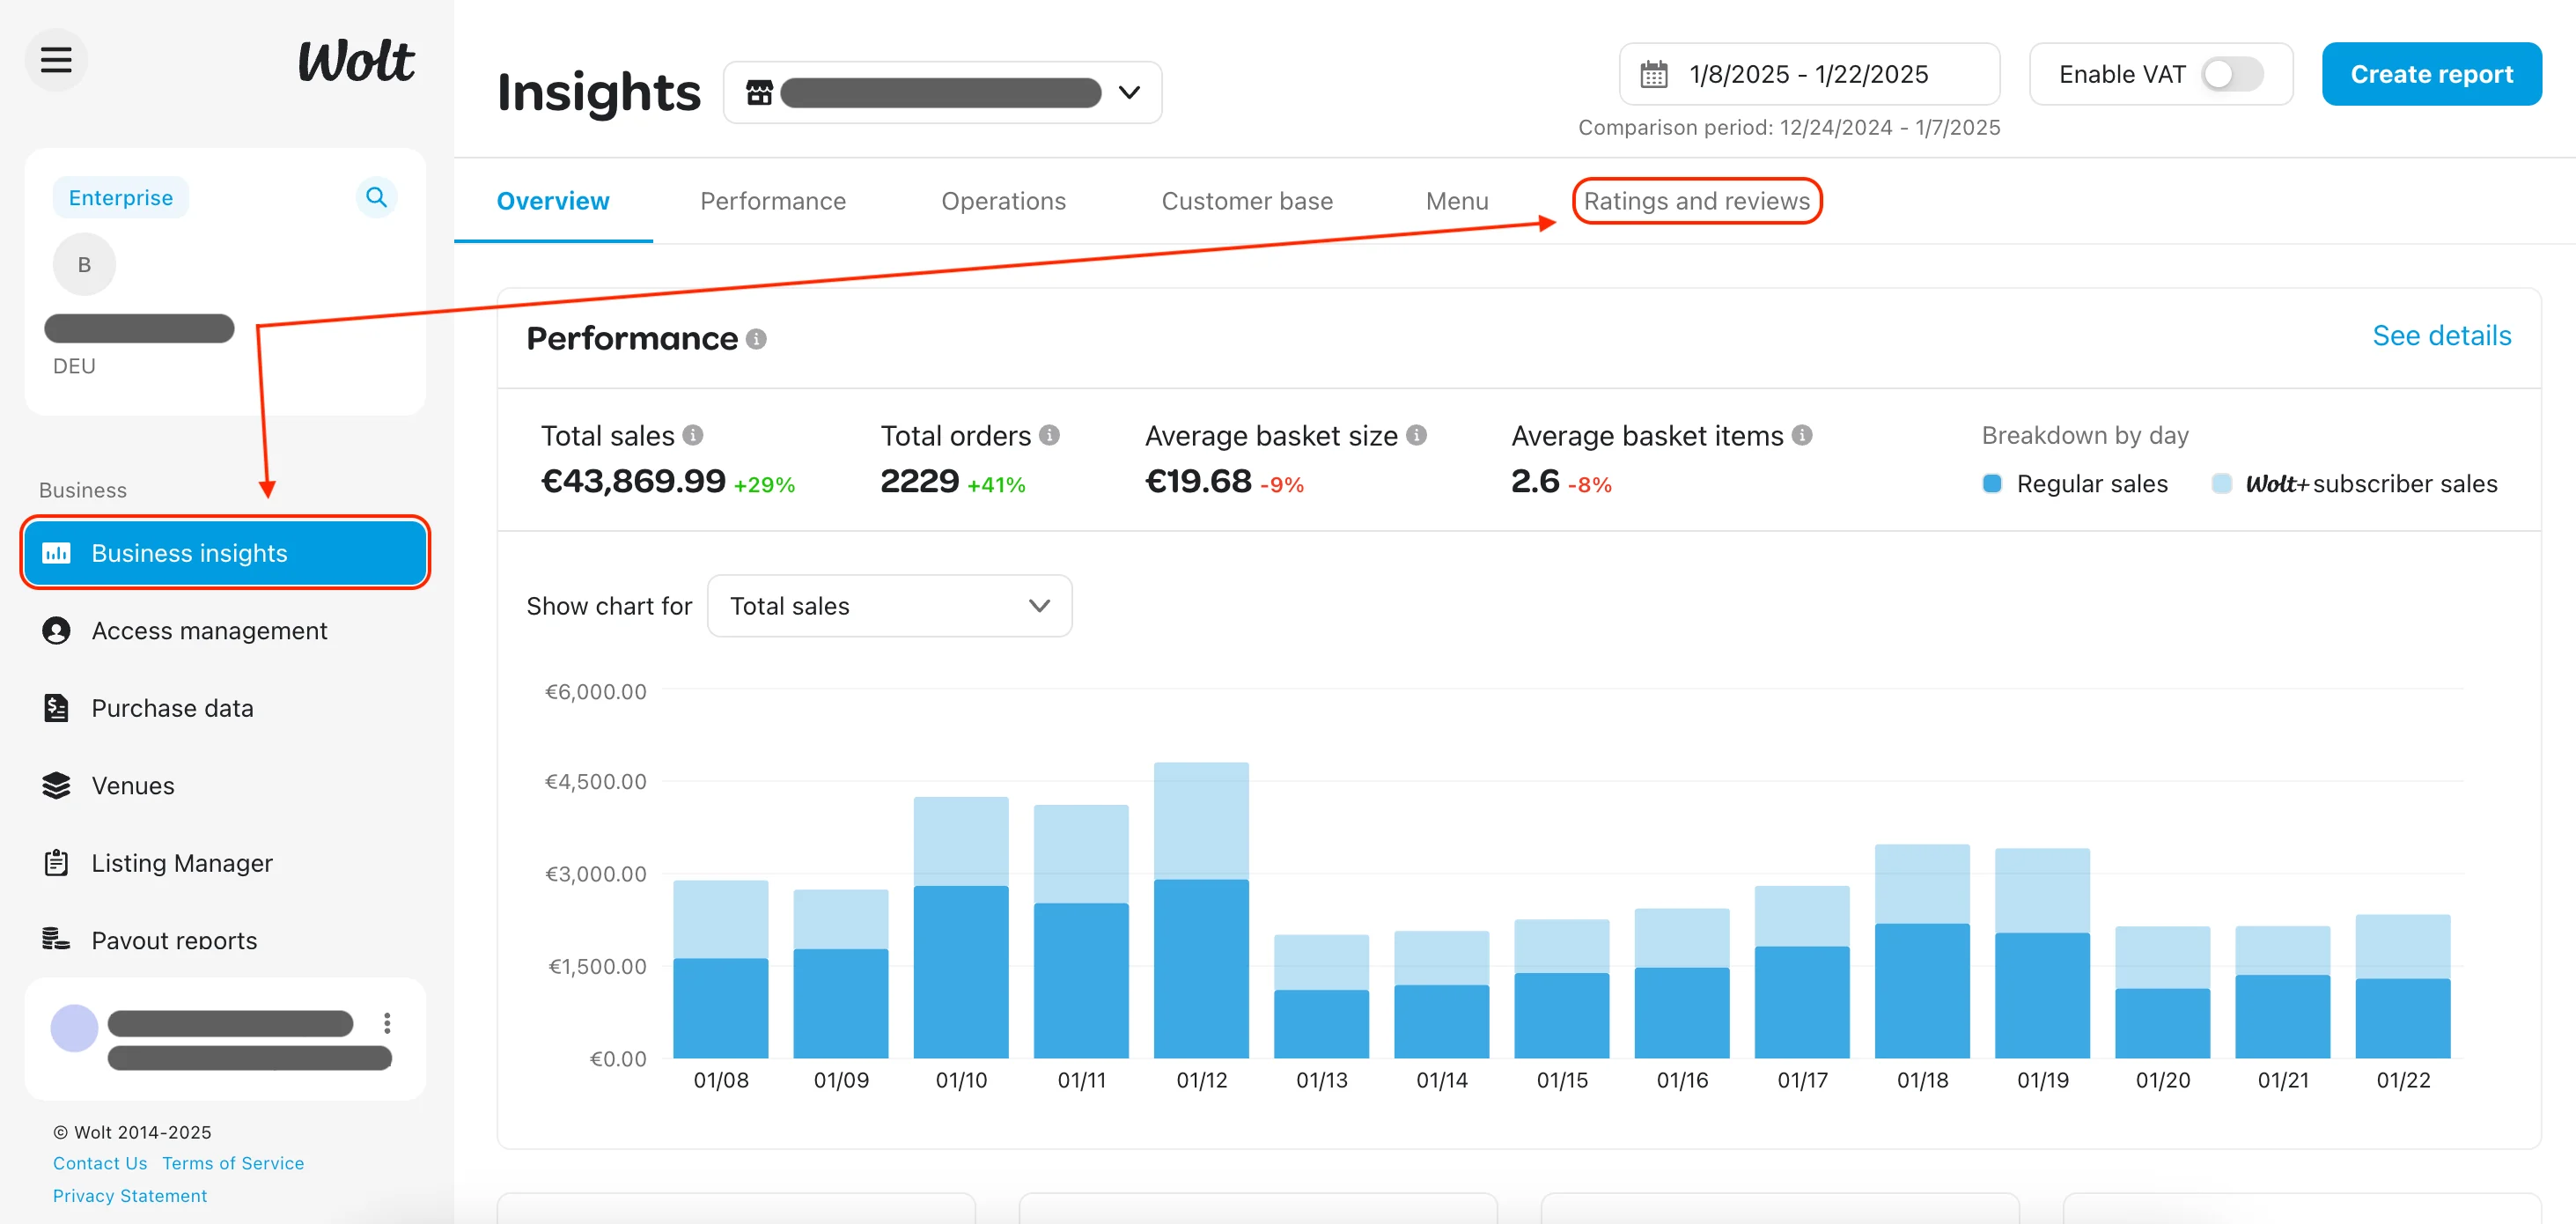Toggle the Enable VAT switch

coord(2232,75)
